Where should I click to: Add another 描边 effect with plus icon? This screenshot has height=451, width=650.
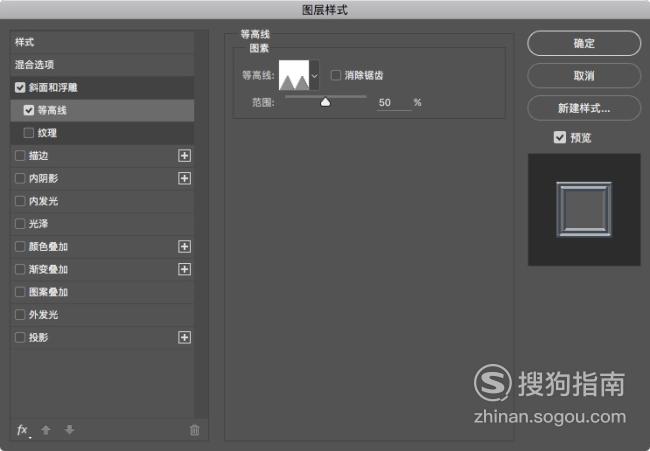(184, 156)
